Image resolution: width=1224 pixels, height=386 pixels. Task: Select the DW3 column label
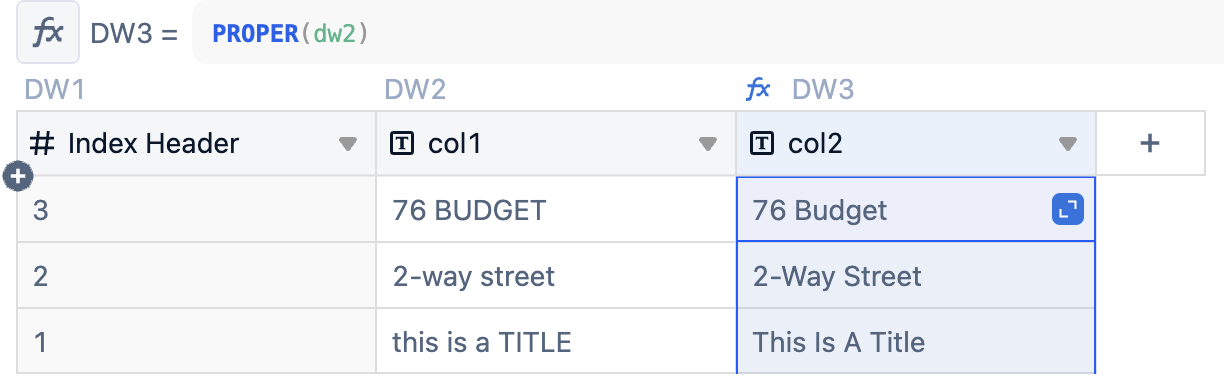click(x=823, y=90)
